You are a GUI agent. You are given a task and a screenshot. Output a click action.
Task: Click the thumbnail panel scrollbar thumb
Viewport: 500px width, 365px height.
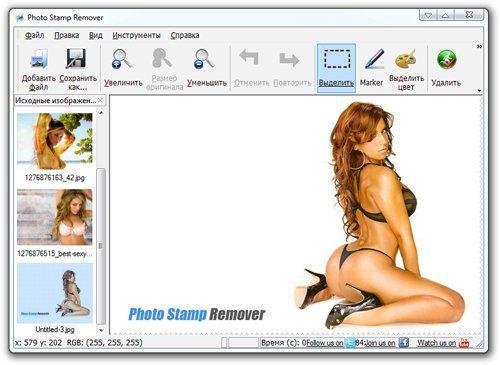(101, 246)
